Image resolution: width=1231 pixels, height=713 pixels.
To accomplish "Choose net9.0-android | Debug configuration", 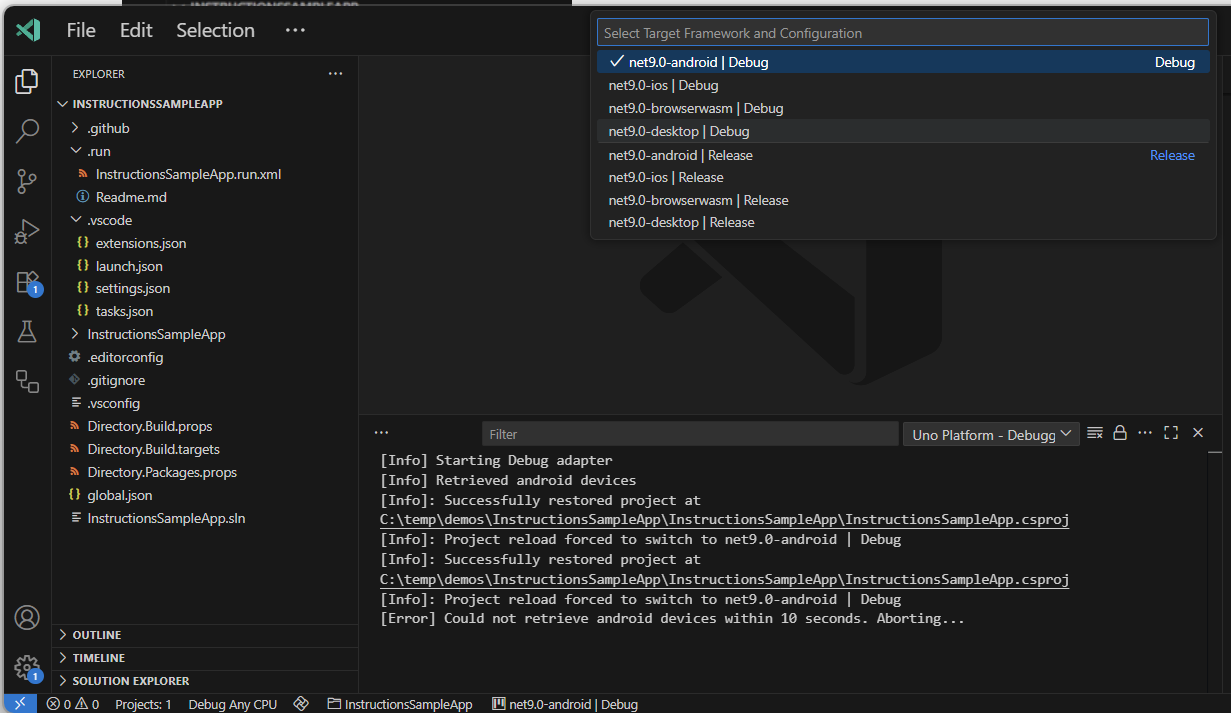I will [903, 62].
